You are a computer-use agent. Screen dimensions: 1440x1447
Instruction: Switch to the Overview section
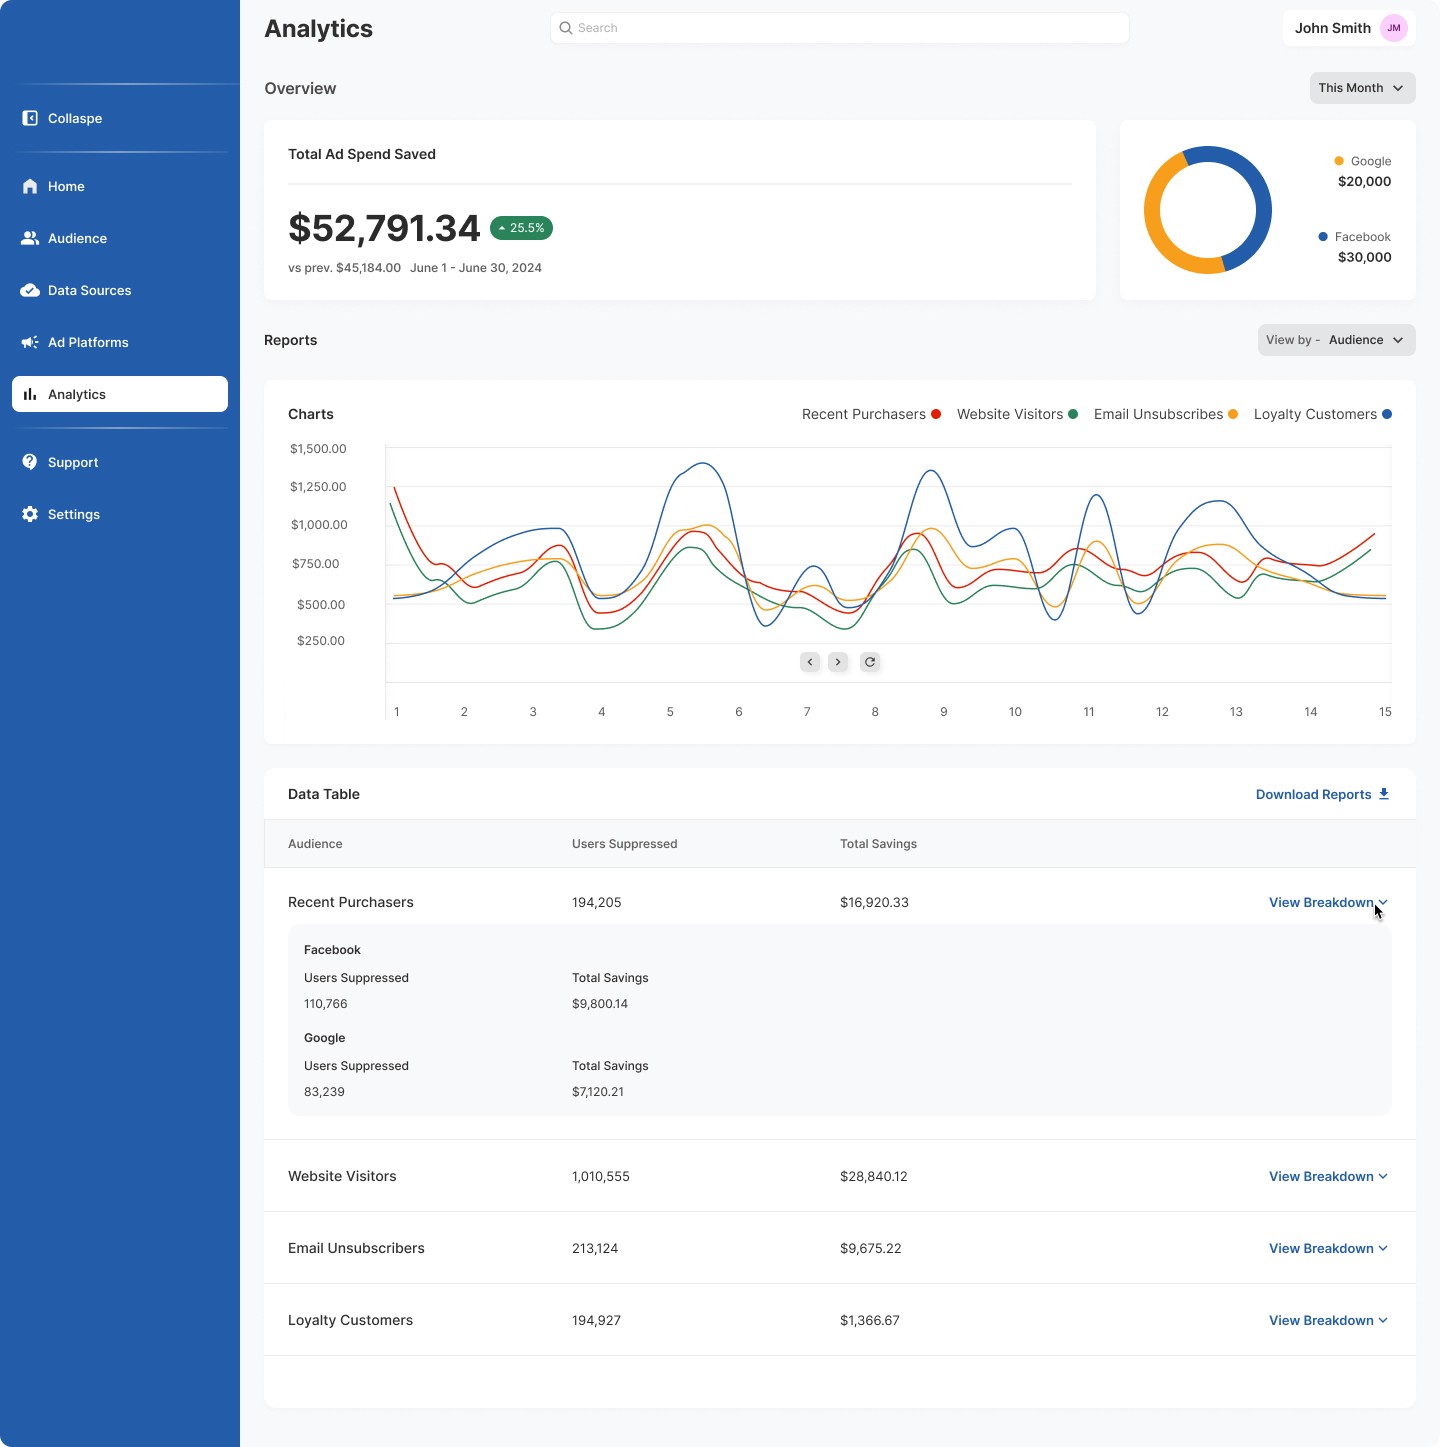coord(299,89)
